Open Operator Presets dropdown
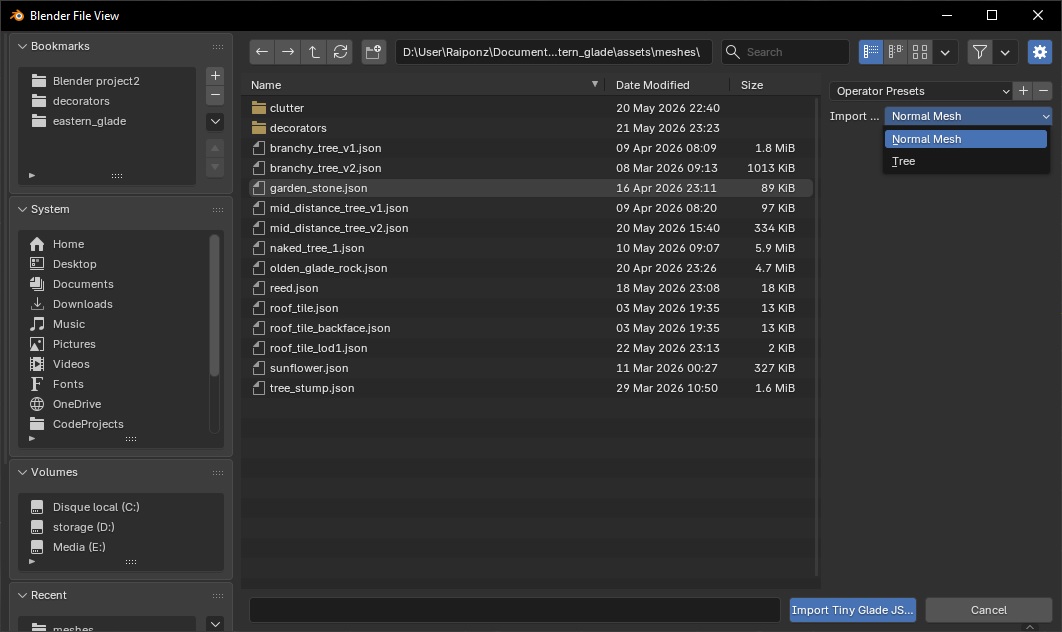 pos(922,91)
